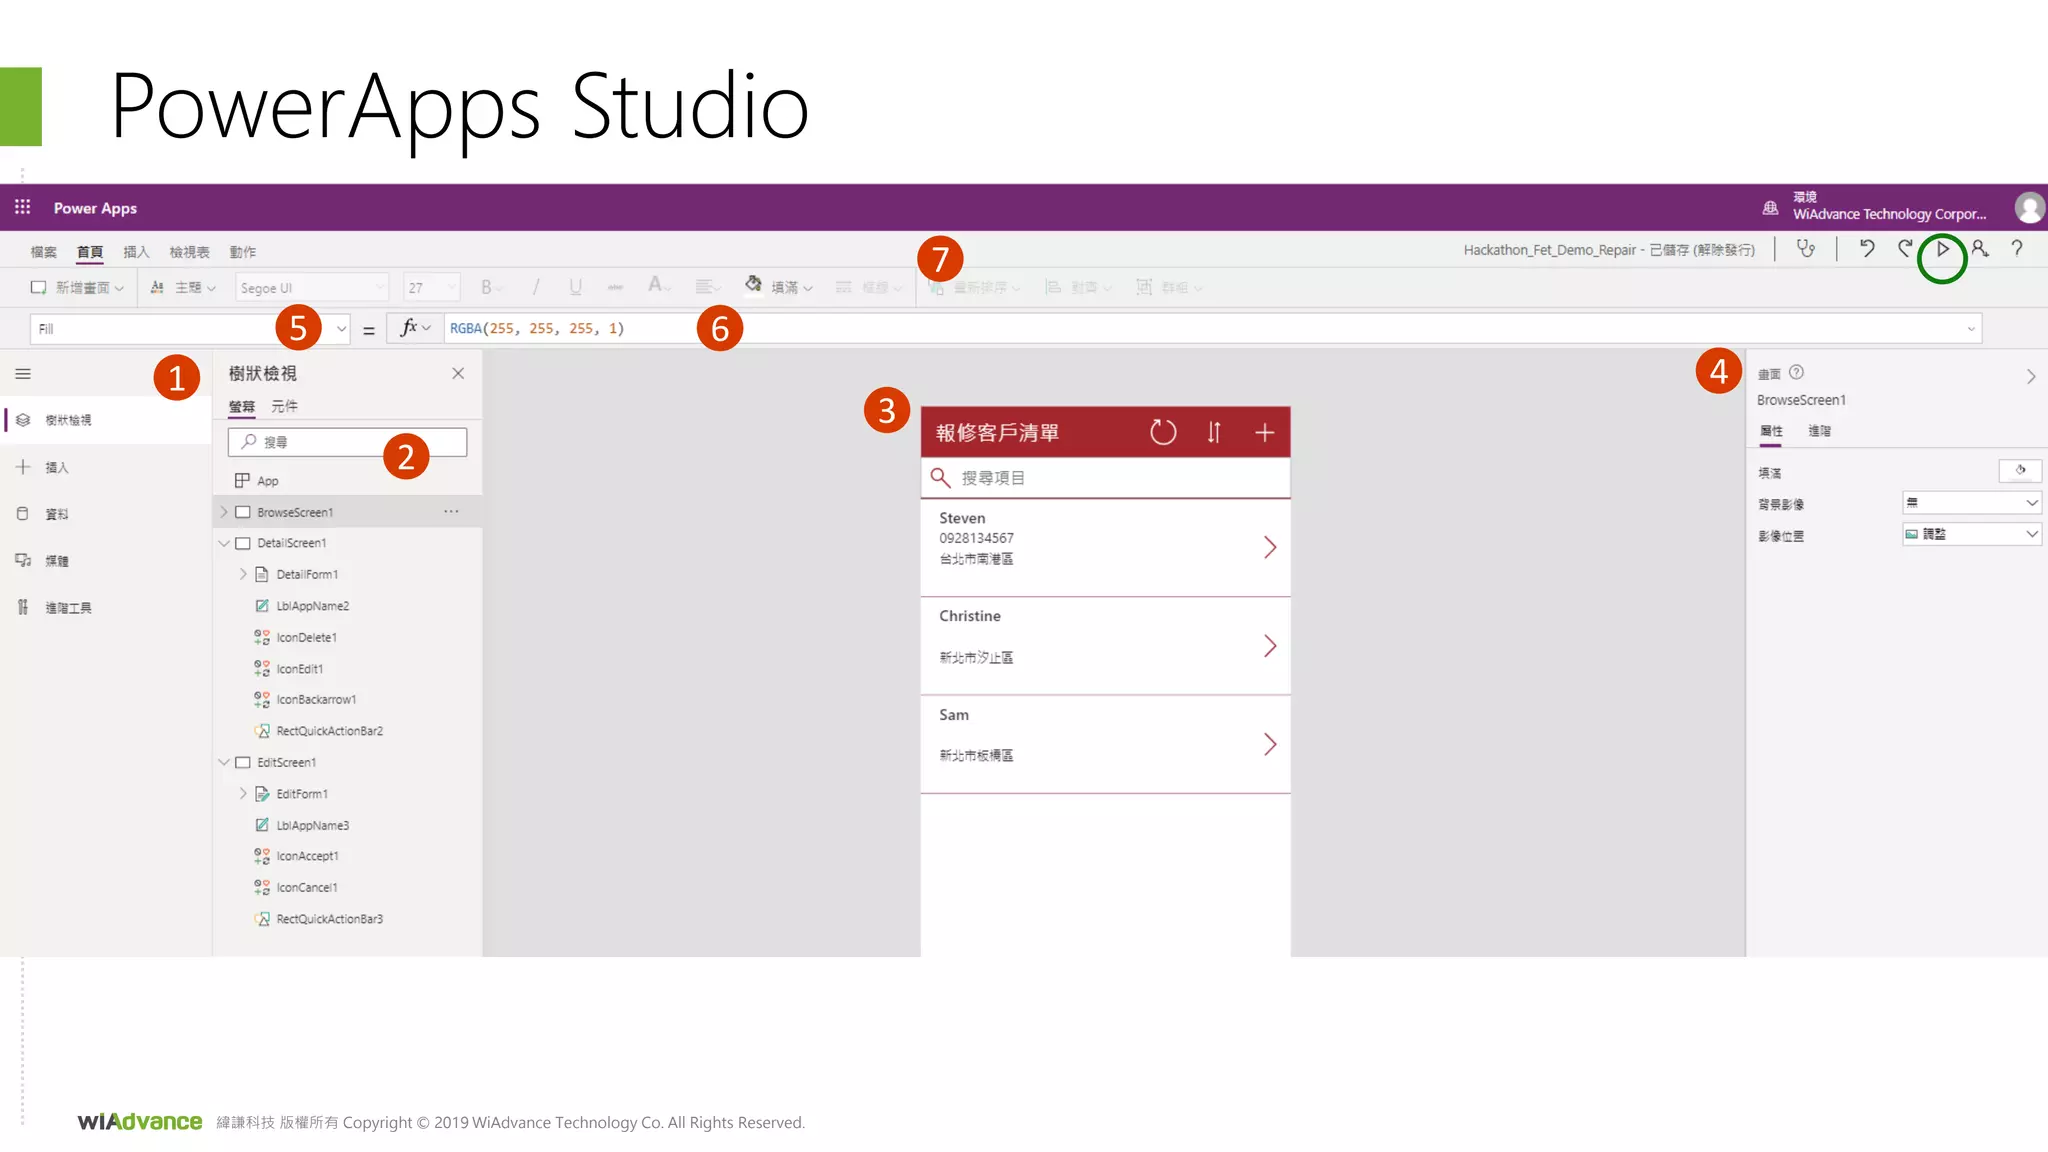Switch to the 首頁 home tab

click(x=90, y=252)
